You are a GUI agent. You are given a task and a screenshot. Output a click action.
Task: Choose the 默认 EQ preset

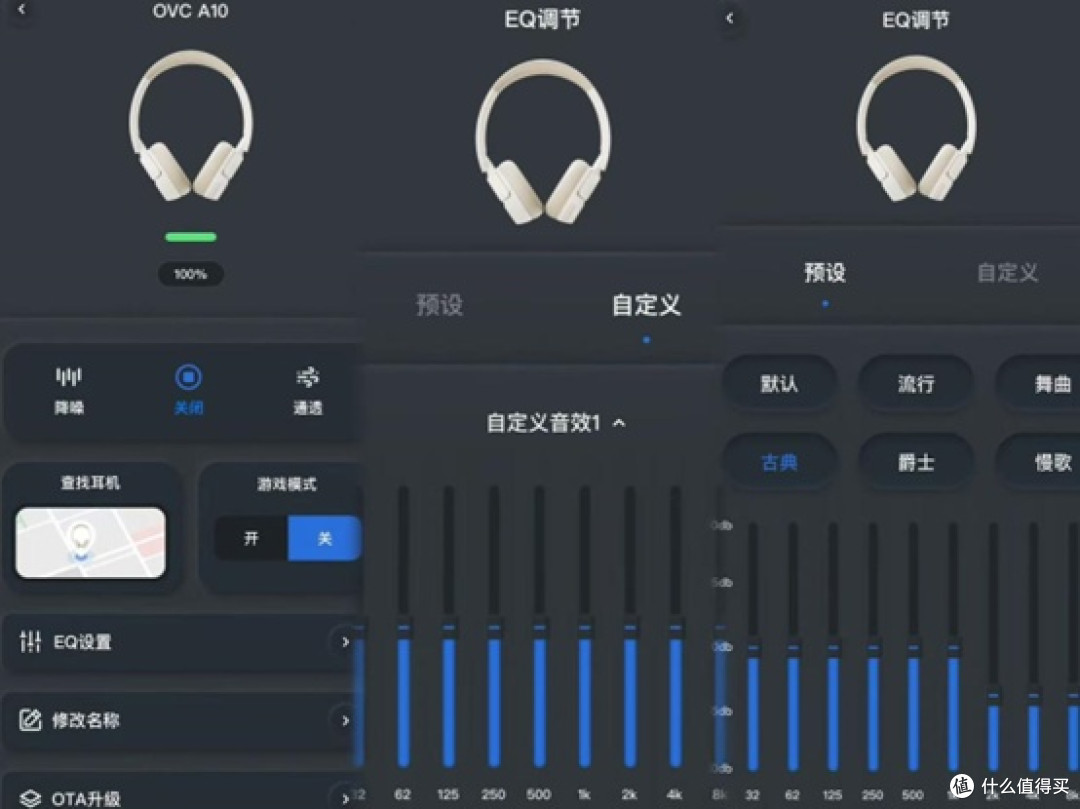779,384
